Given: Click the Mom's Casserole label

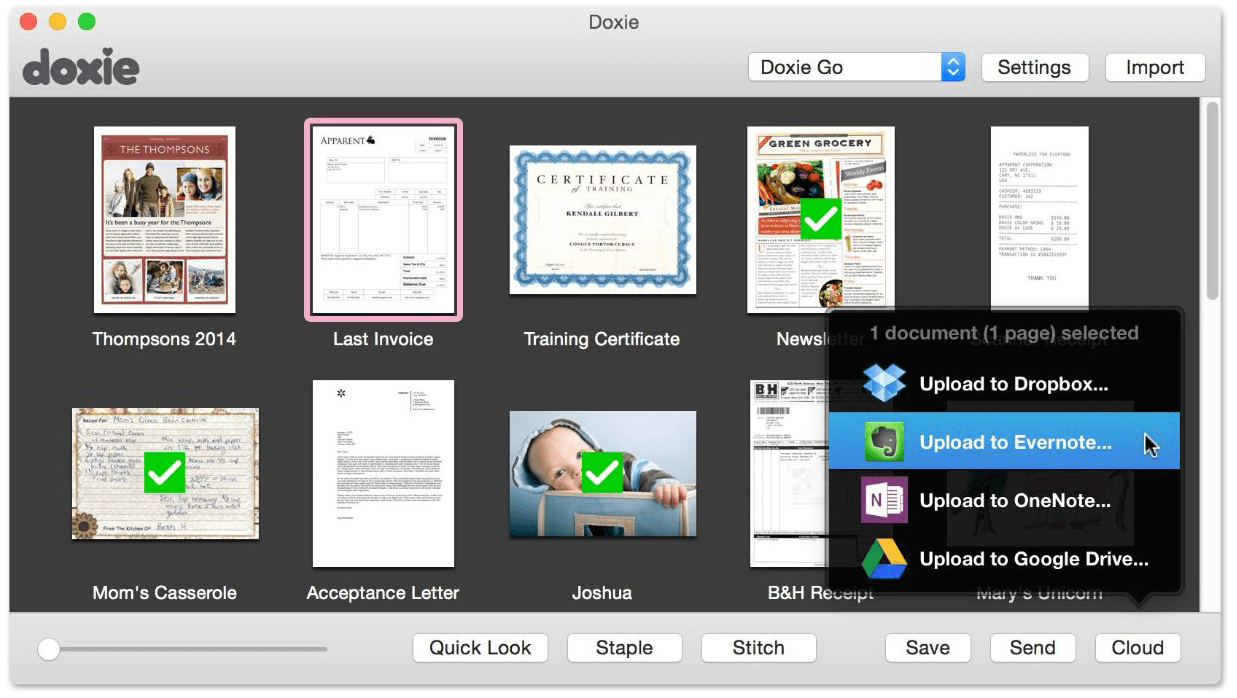Looking at the screenshot, I should point(164,593).
